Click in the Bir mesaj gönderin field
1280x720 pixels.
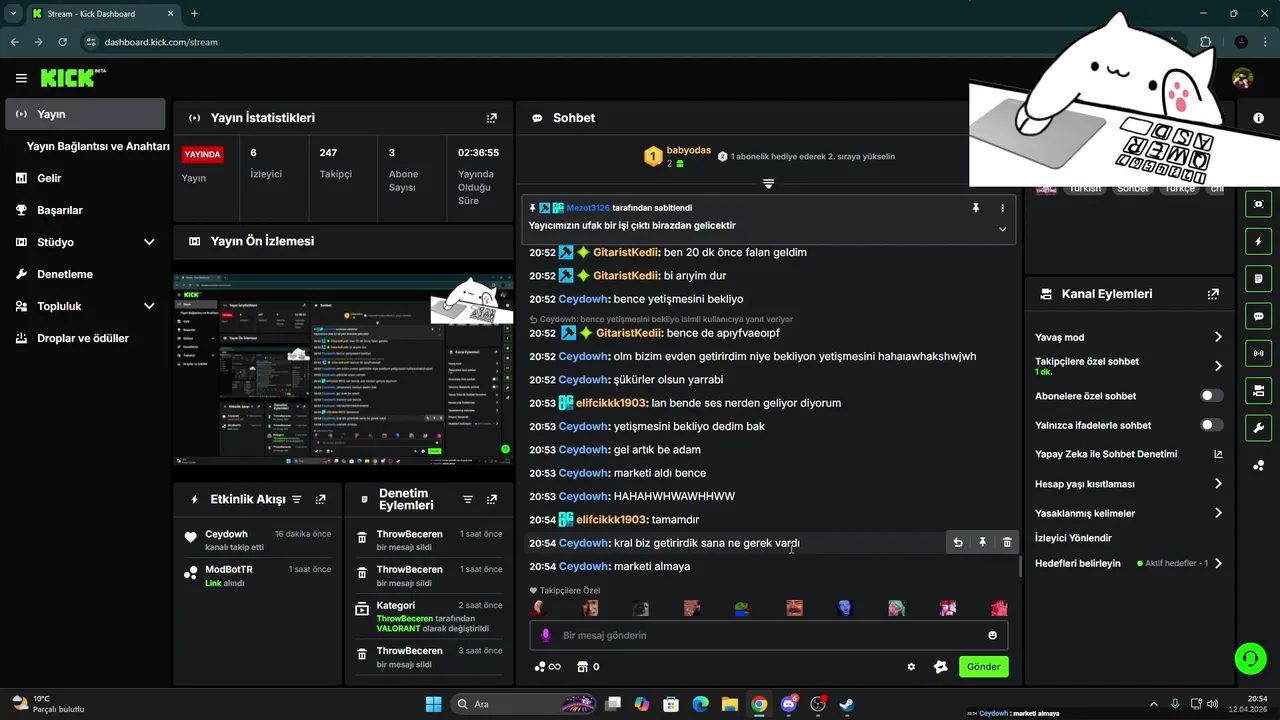coord(768,635)
